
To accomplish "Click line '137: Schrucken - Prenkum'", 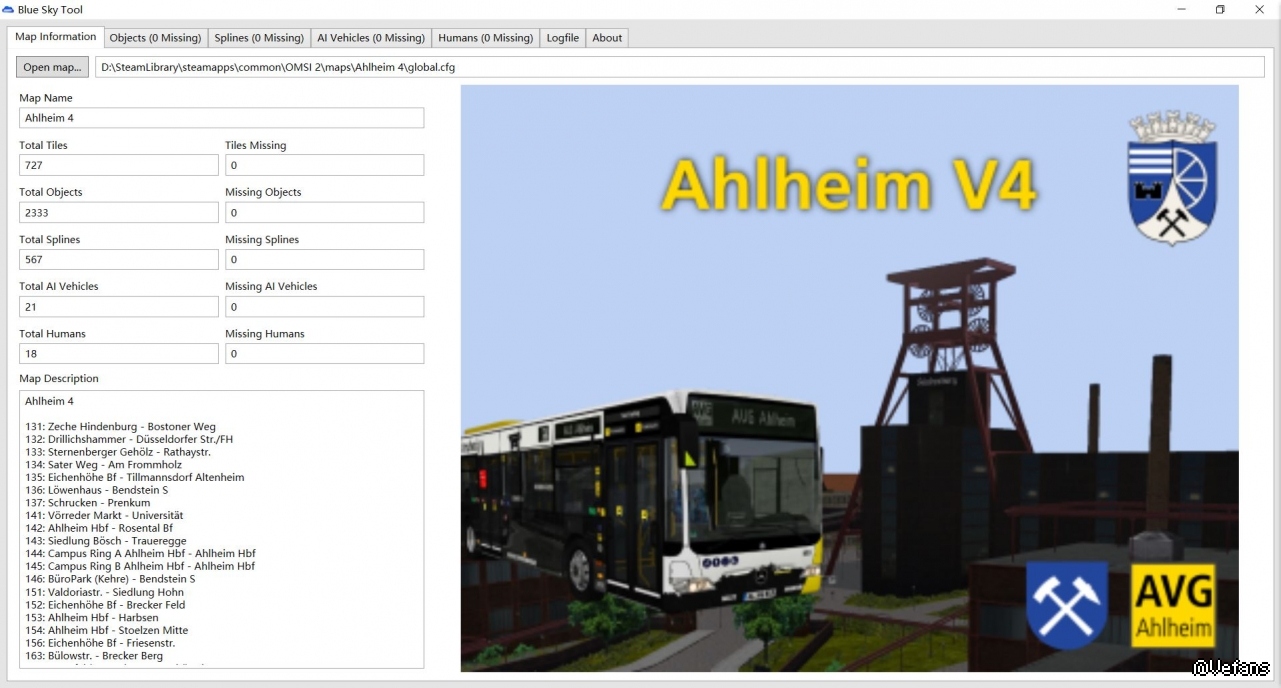I will (87, 503).
